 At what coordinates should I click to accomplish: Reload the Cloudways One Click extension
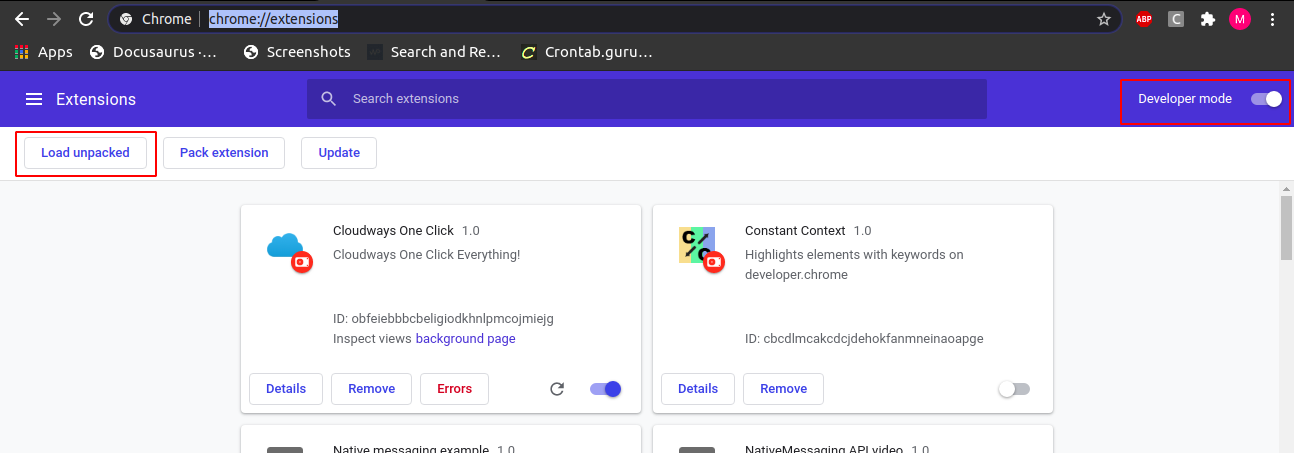[558, 389]
